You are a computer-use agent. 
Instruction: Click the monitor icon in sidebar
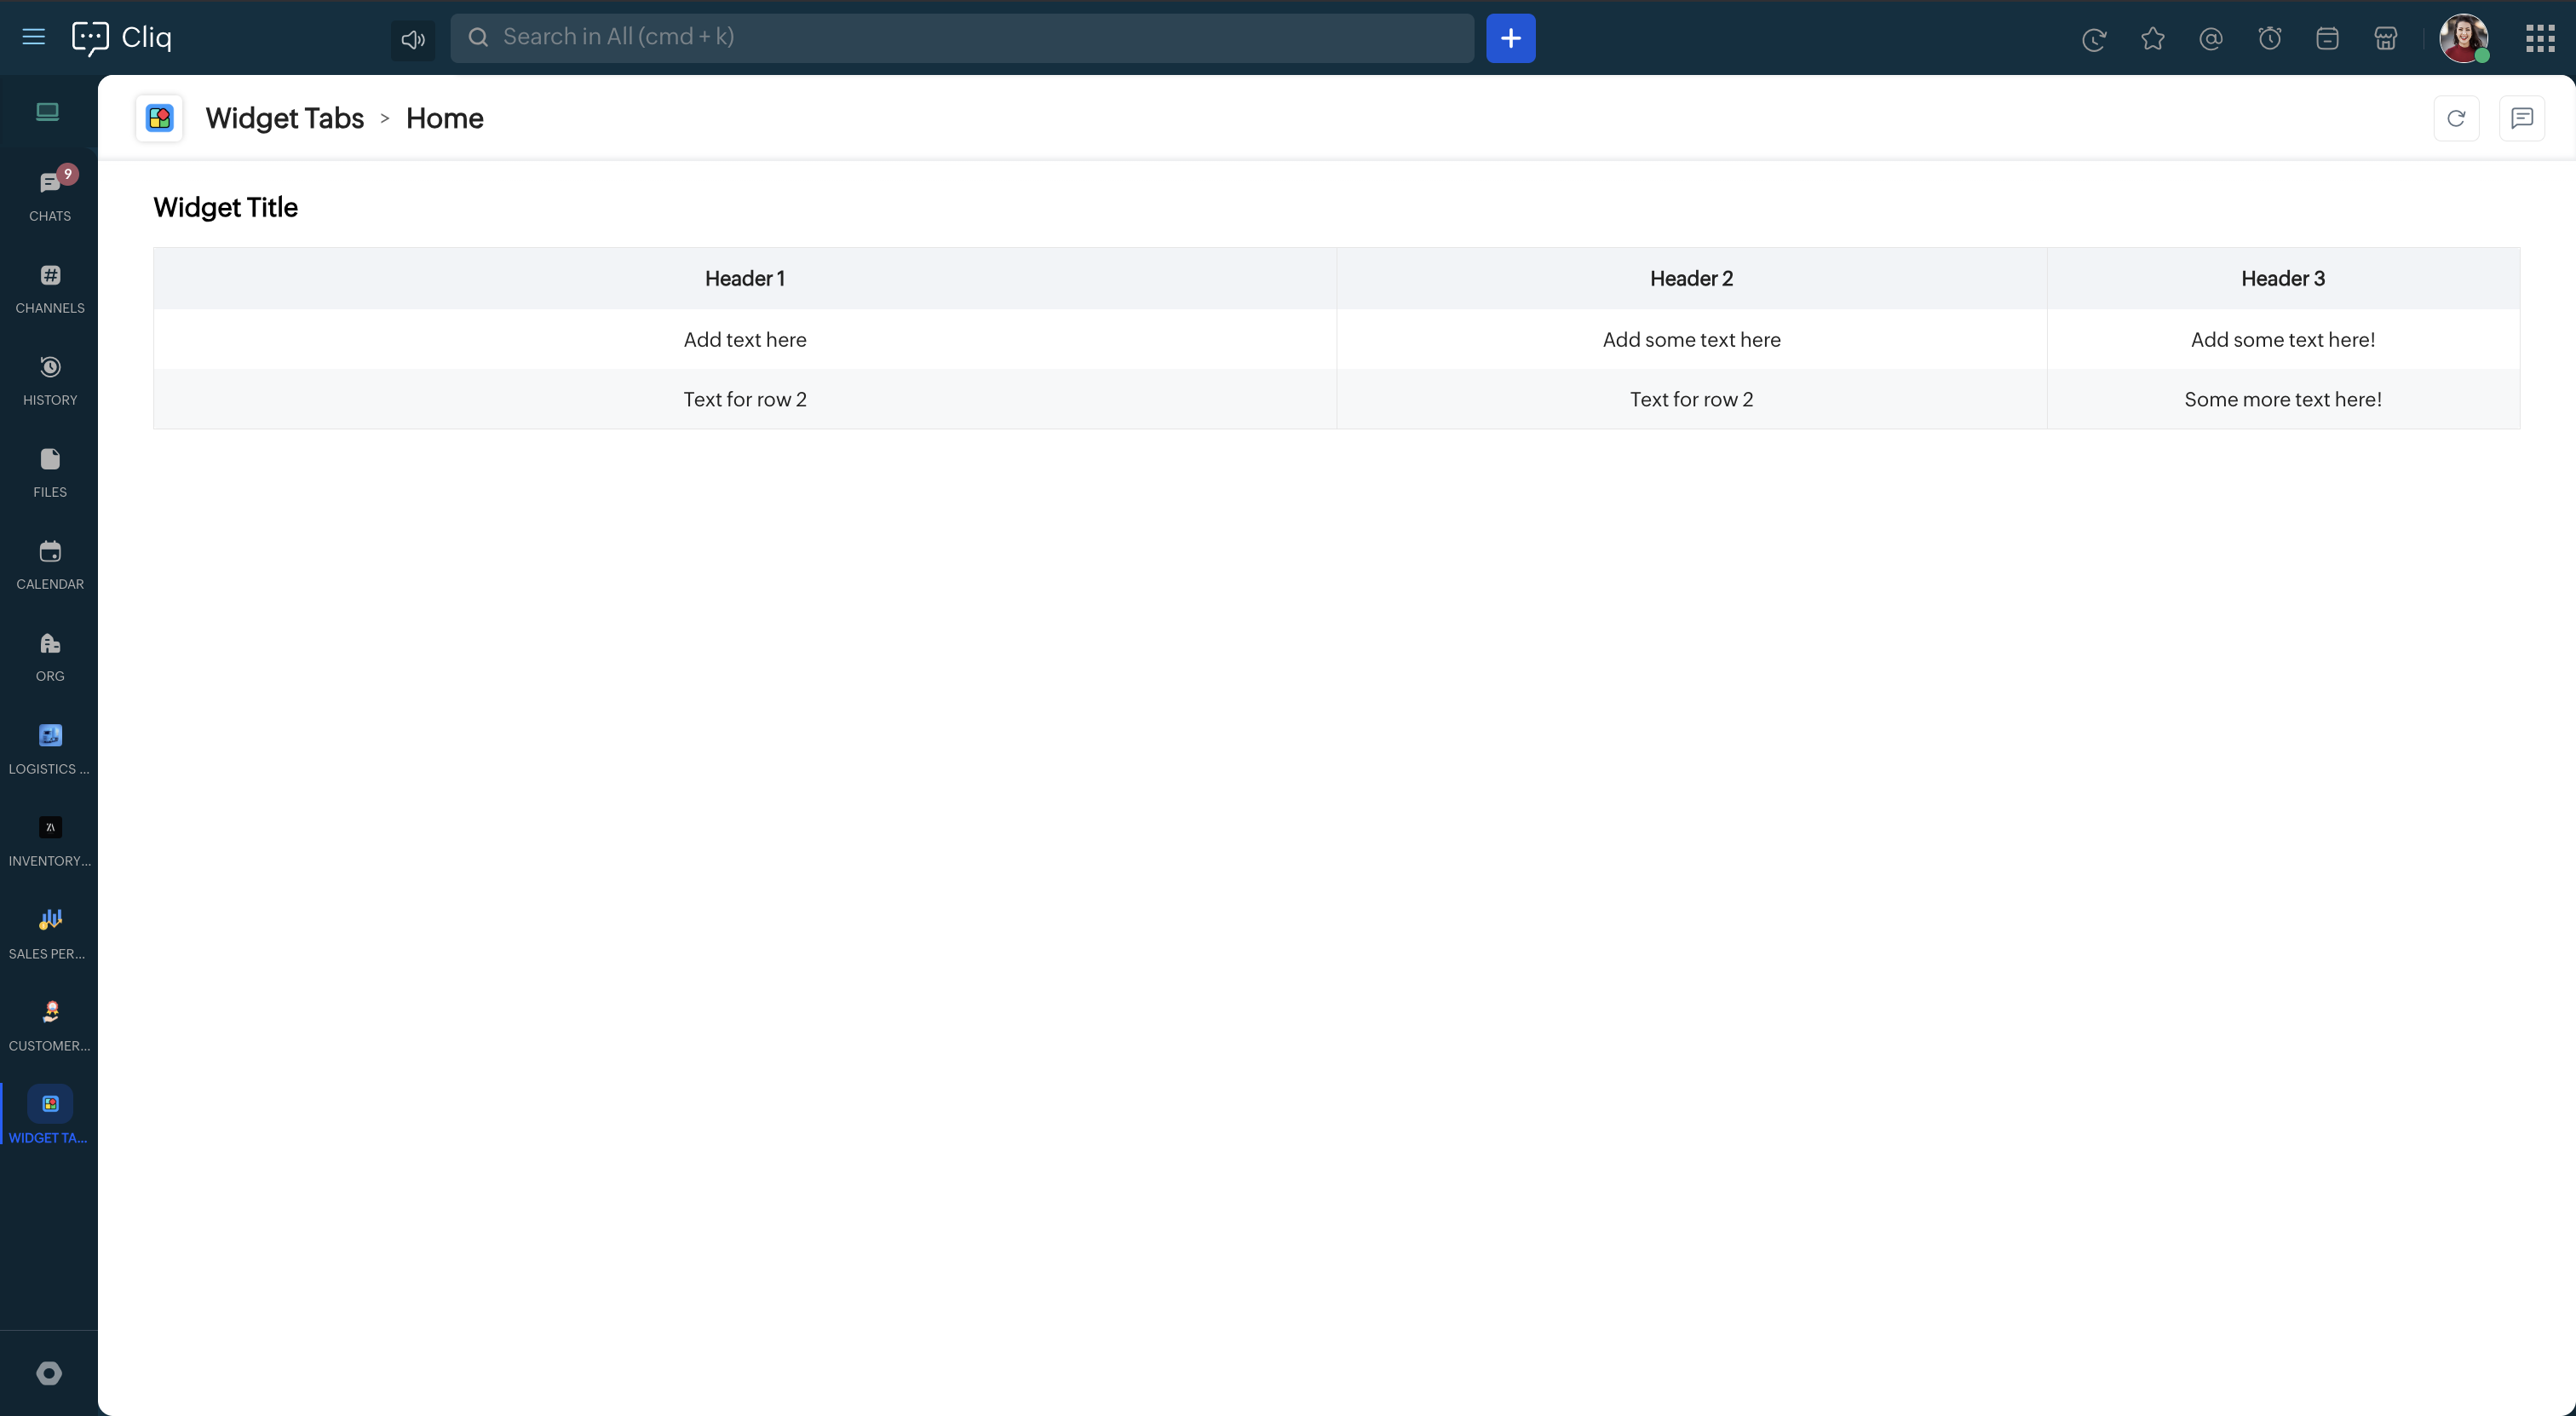[x=48, y=111]
